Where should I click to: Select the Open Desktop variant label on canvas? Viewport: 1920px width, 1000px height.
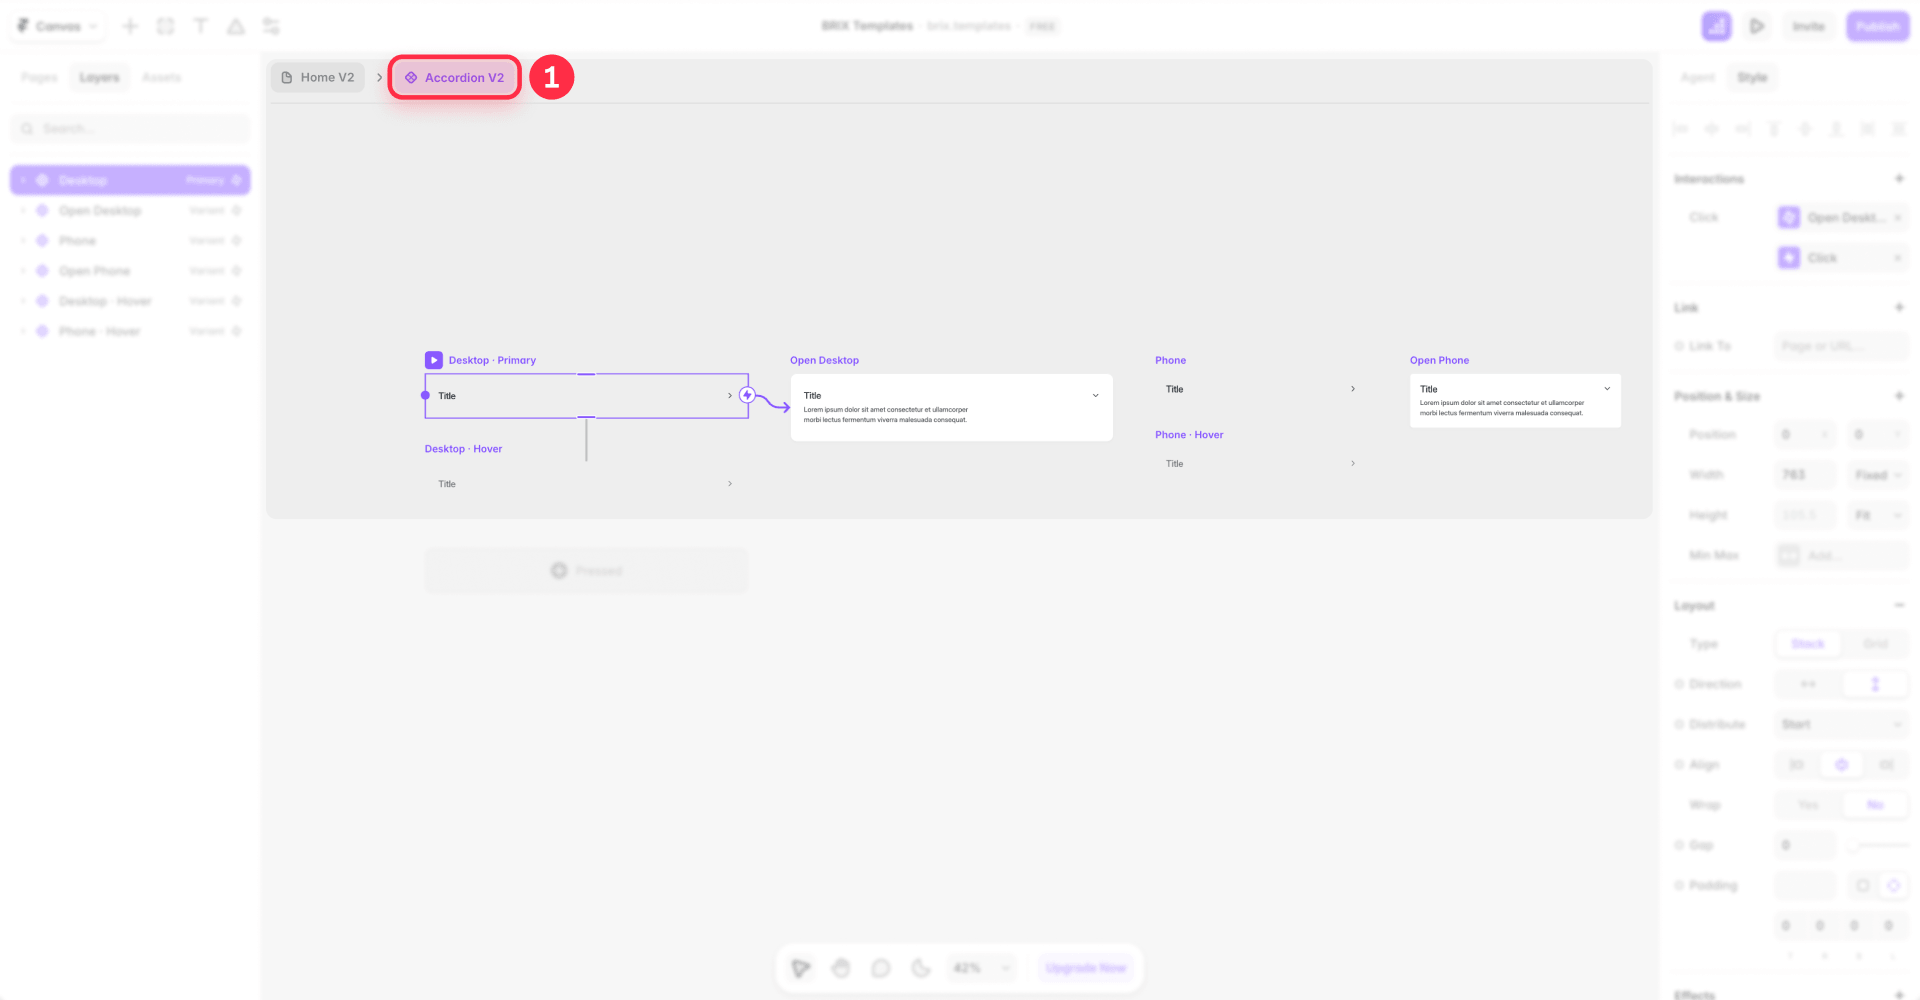(x=824, y=360)
